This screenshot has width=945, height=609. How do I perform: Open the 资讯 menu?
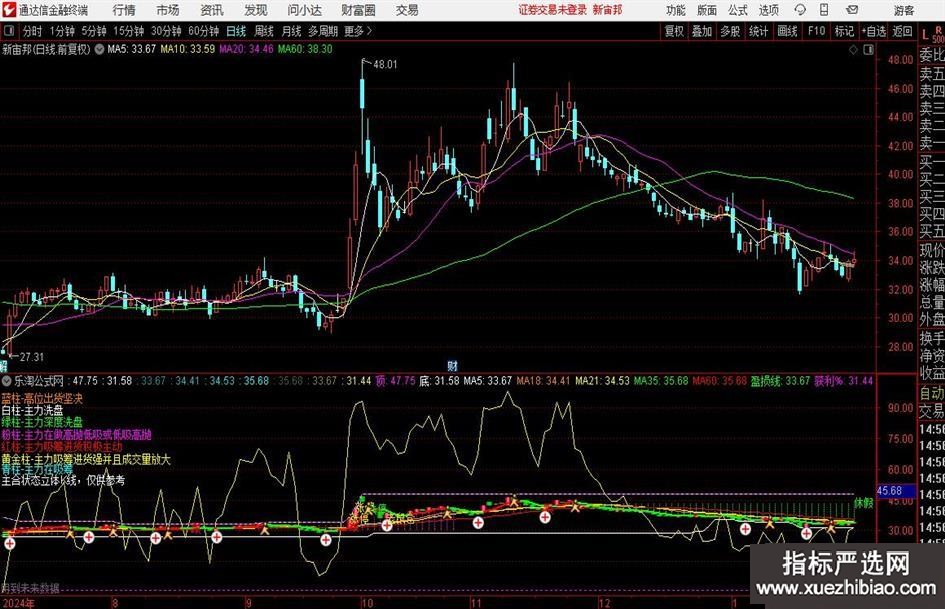pos(212,10)
